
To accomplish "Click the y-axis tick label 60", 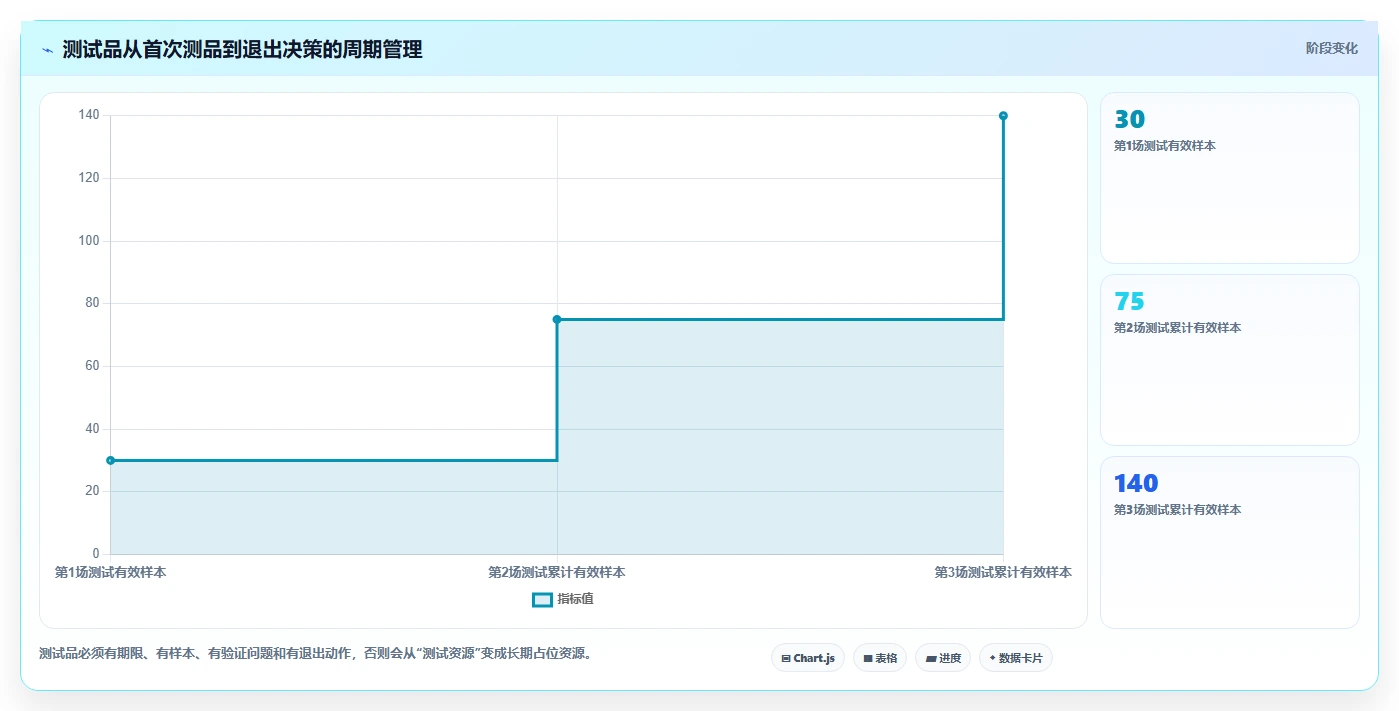I will point(92,366).
